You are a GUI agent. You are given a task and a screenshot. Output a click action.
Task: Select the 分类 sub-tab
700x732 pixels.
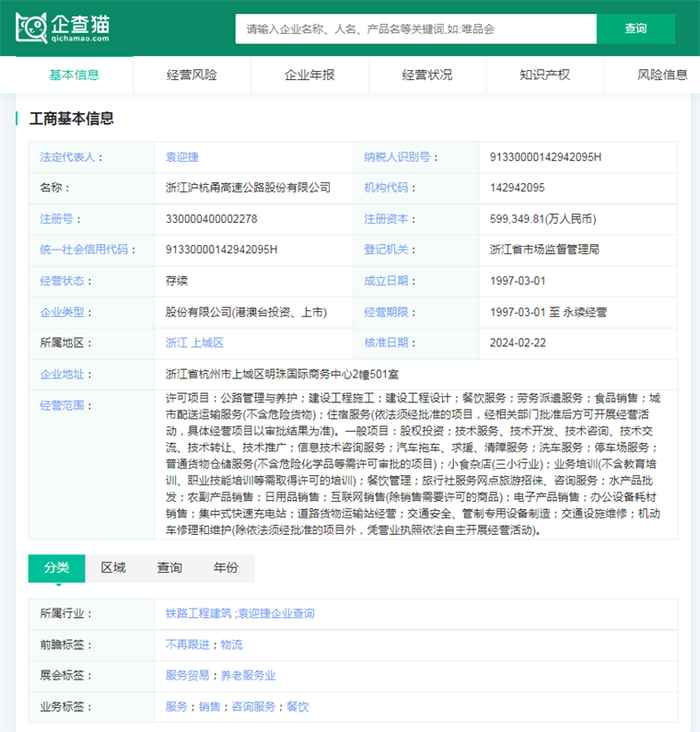click(x=56, y=568)
